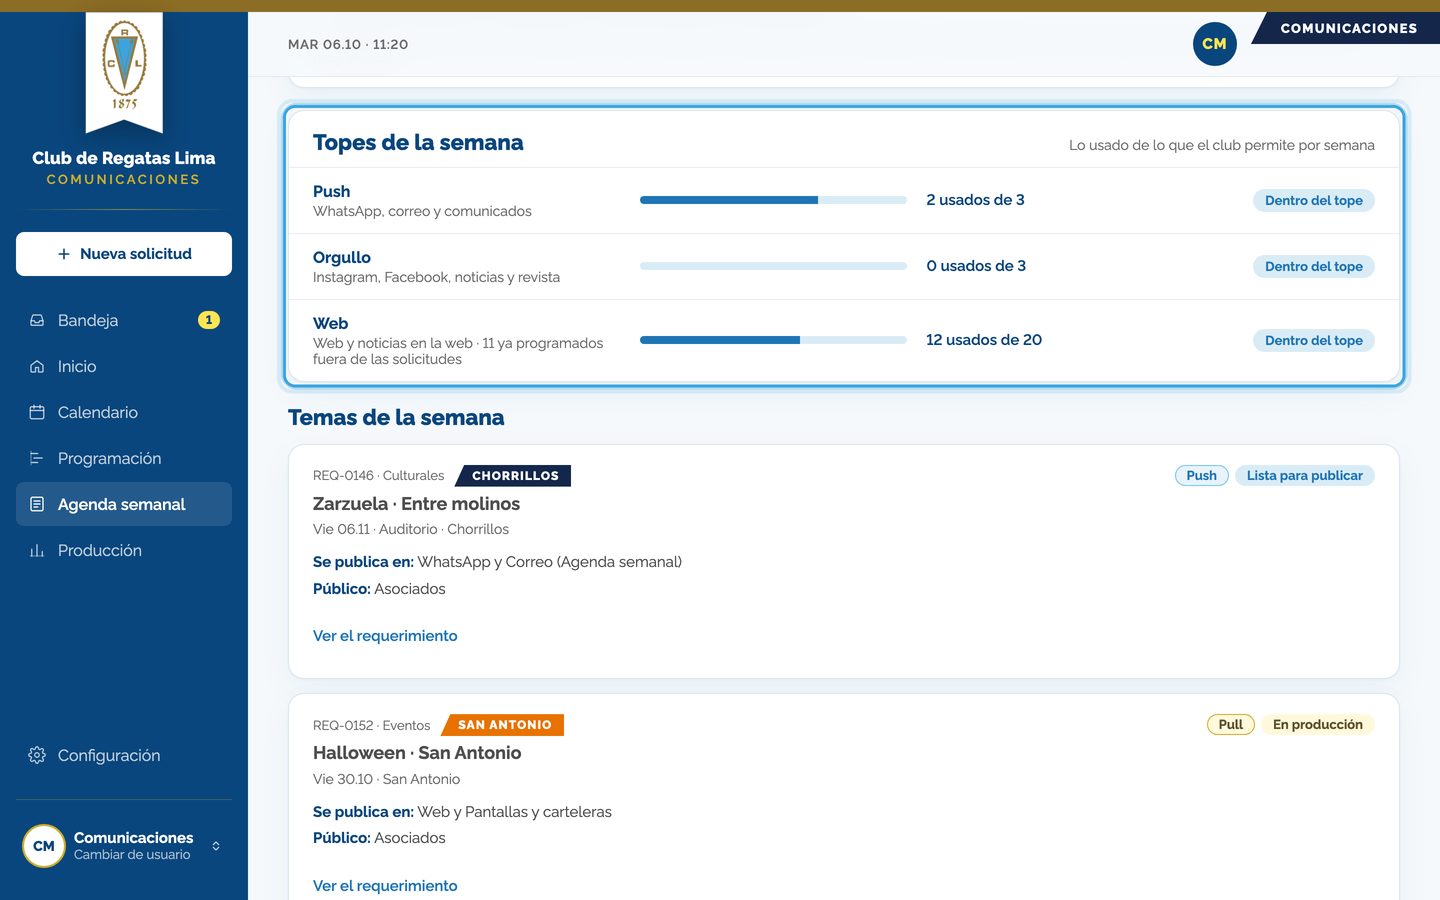
Task: Click the En producción status badge
Action: 1317,725
